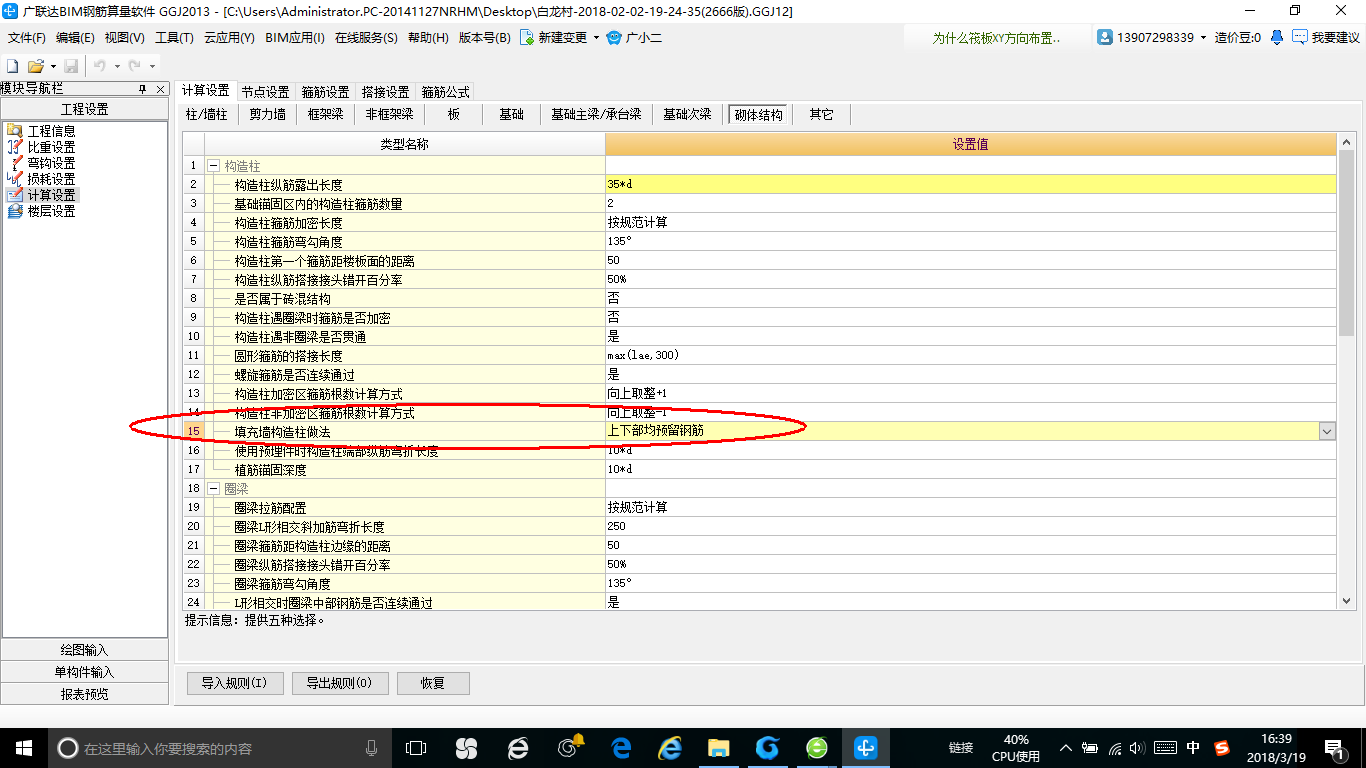Click the volume speaker tray icon
Image resolution: width=1366 pixels, height=768 pixels.
pos(1138,747)
